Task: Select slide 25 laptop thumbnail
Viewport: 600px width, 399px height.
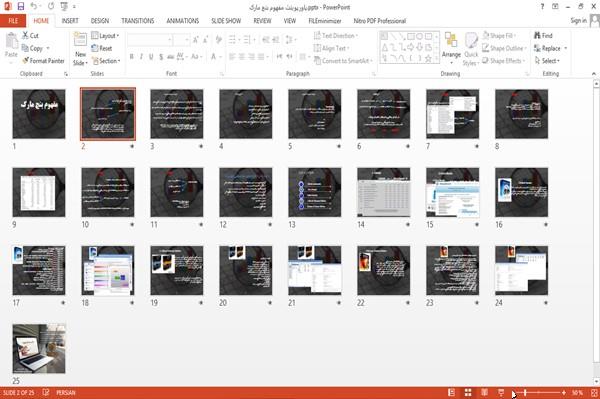Action: point(39,349)
